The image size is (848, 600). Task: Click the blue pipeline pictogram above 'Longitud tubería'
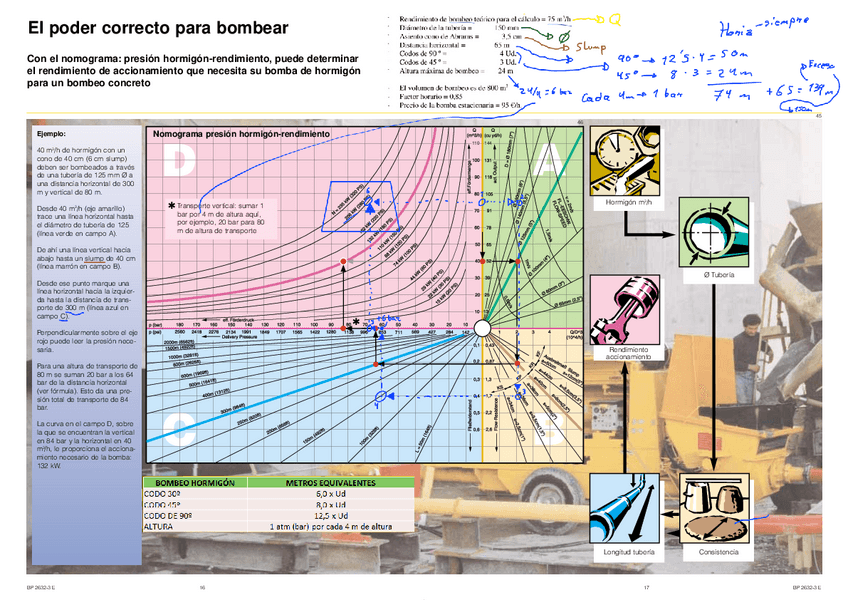[625, 509]
